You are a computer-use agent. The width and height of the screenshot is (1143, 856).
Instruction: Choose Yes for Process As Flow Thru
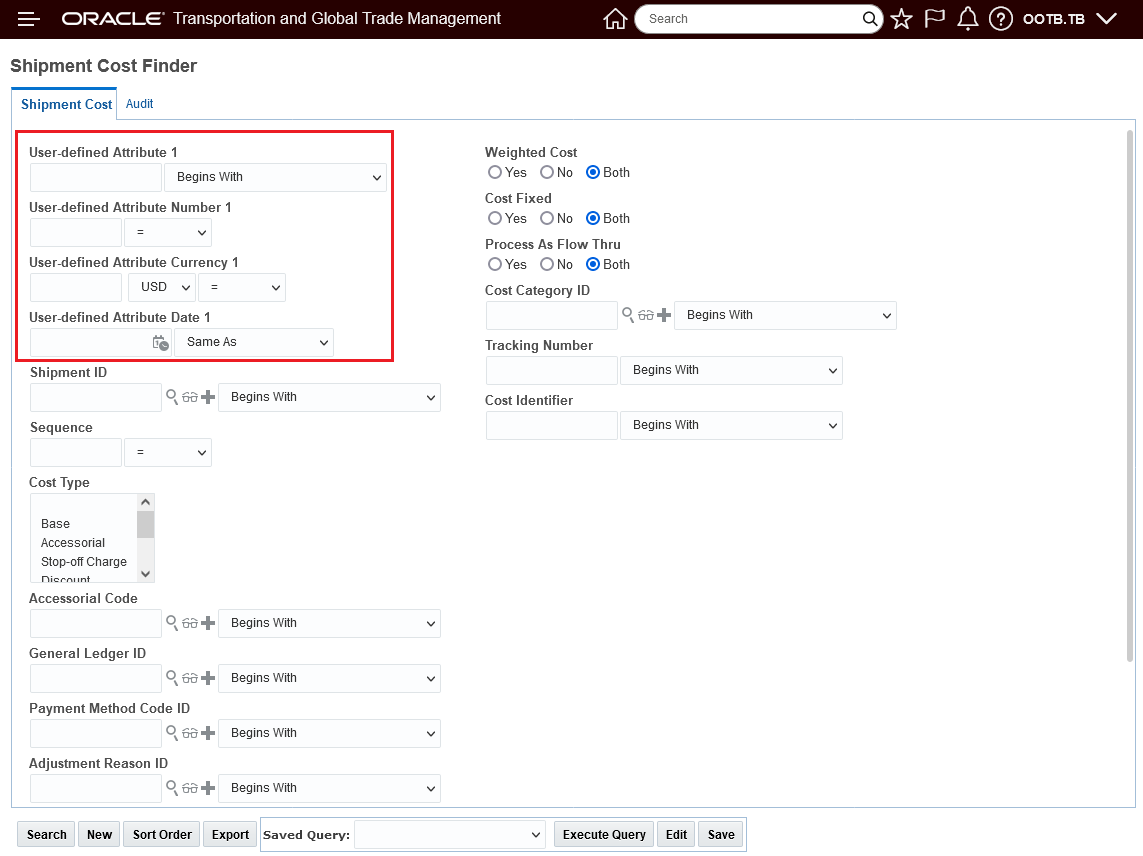[x=495, y=265]
